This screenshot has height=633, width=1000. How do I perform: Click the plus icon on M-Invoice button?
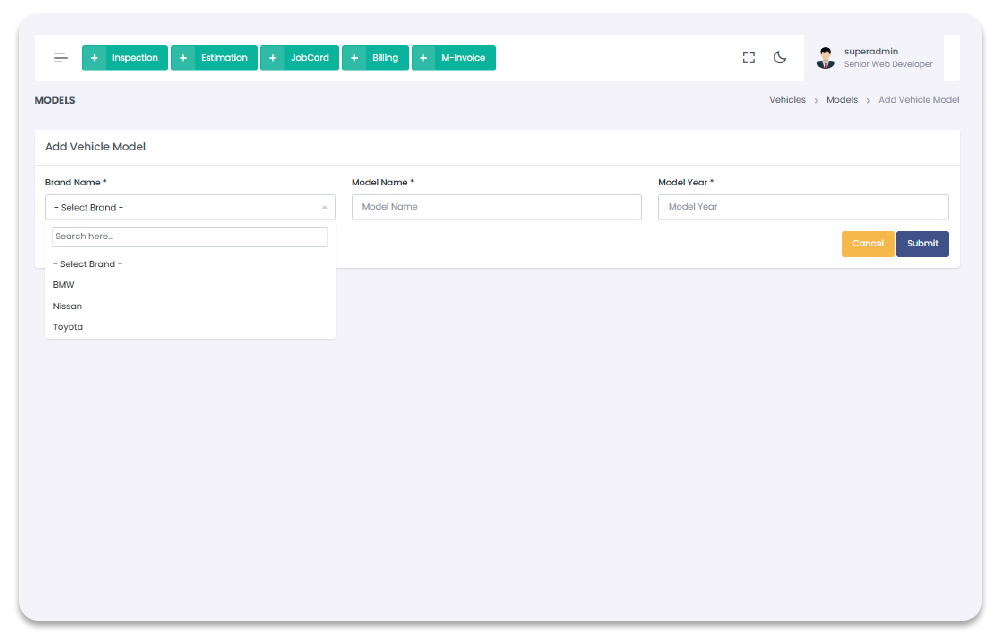point(424,58)
